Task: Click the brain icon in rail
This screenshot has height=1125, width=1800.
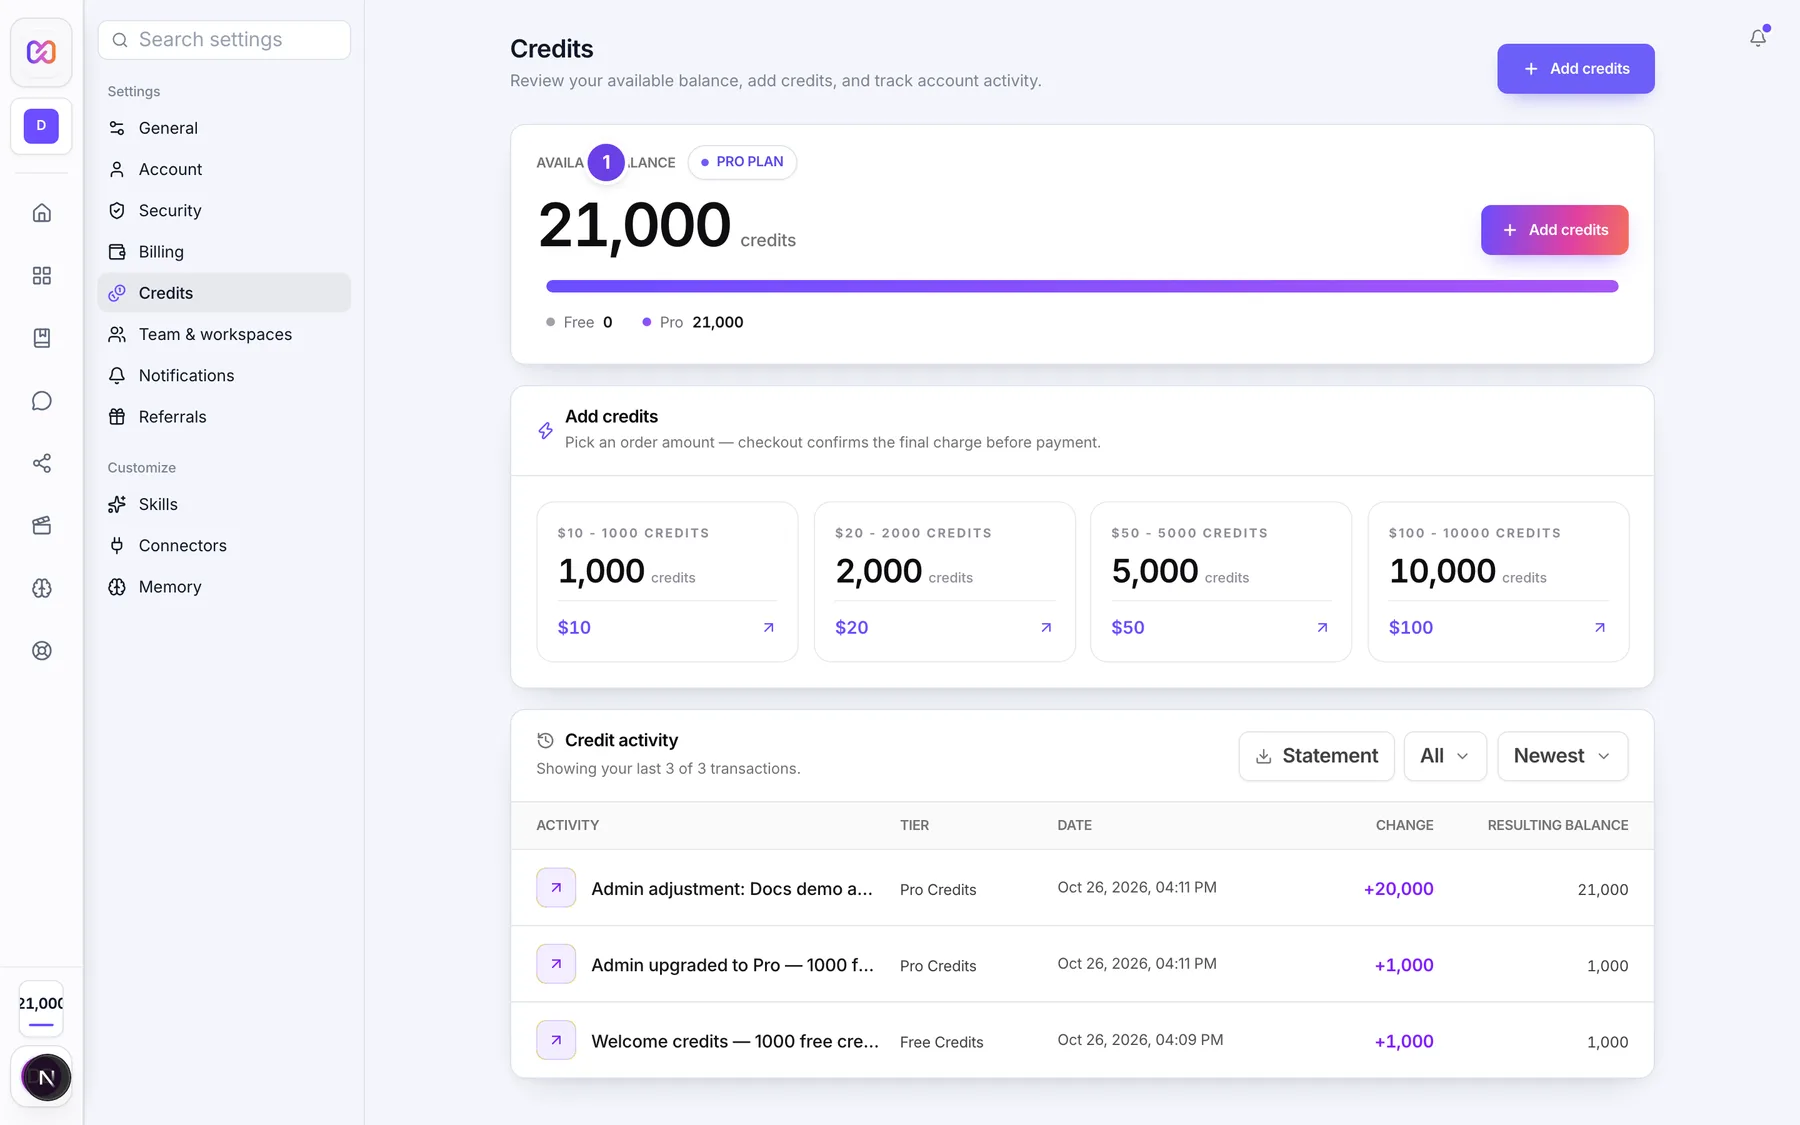Action: [41, 588]
